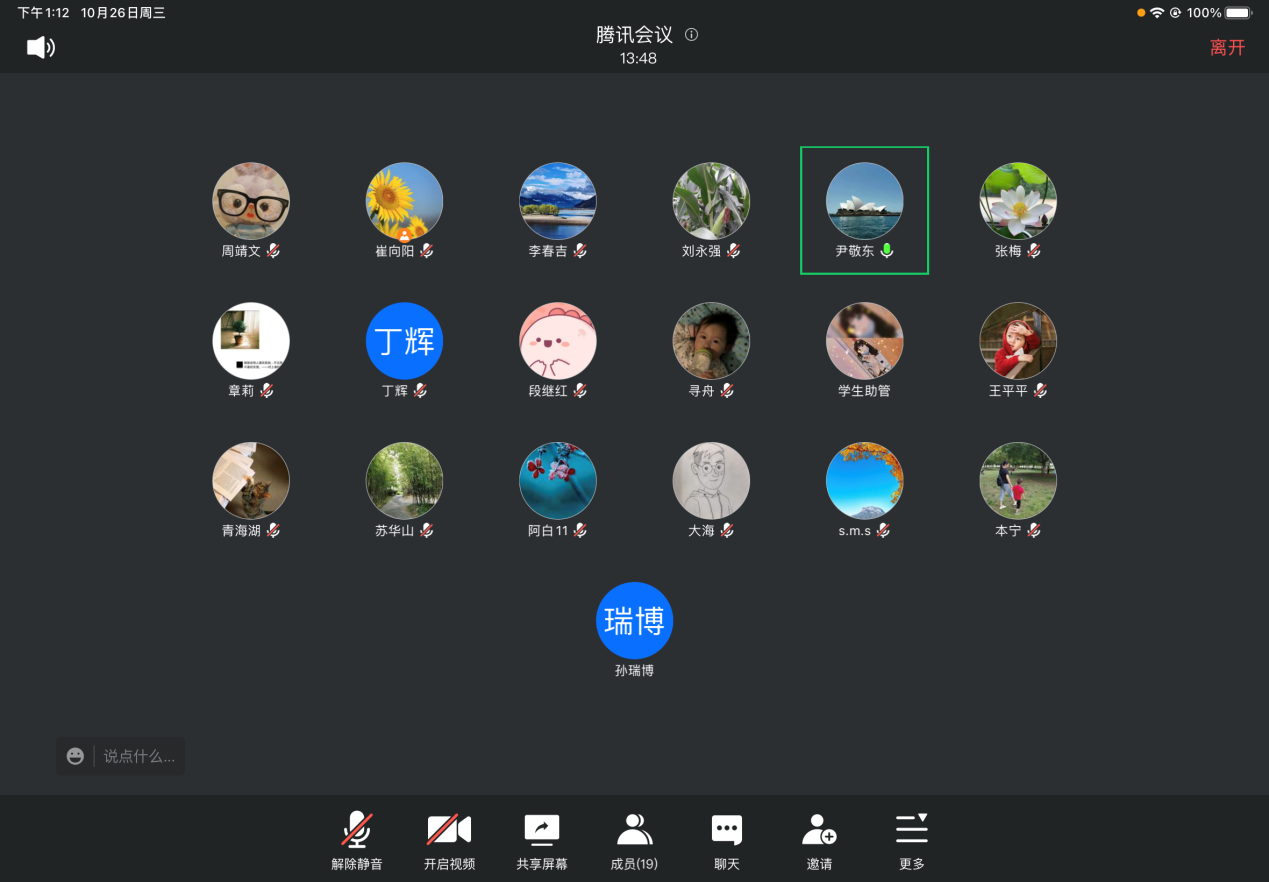
Task: Tap 邀请 to invite participants
Action: pos(819,841)
